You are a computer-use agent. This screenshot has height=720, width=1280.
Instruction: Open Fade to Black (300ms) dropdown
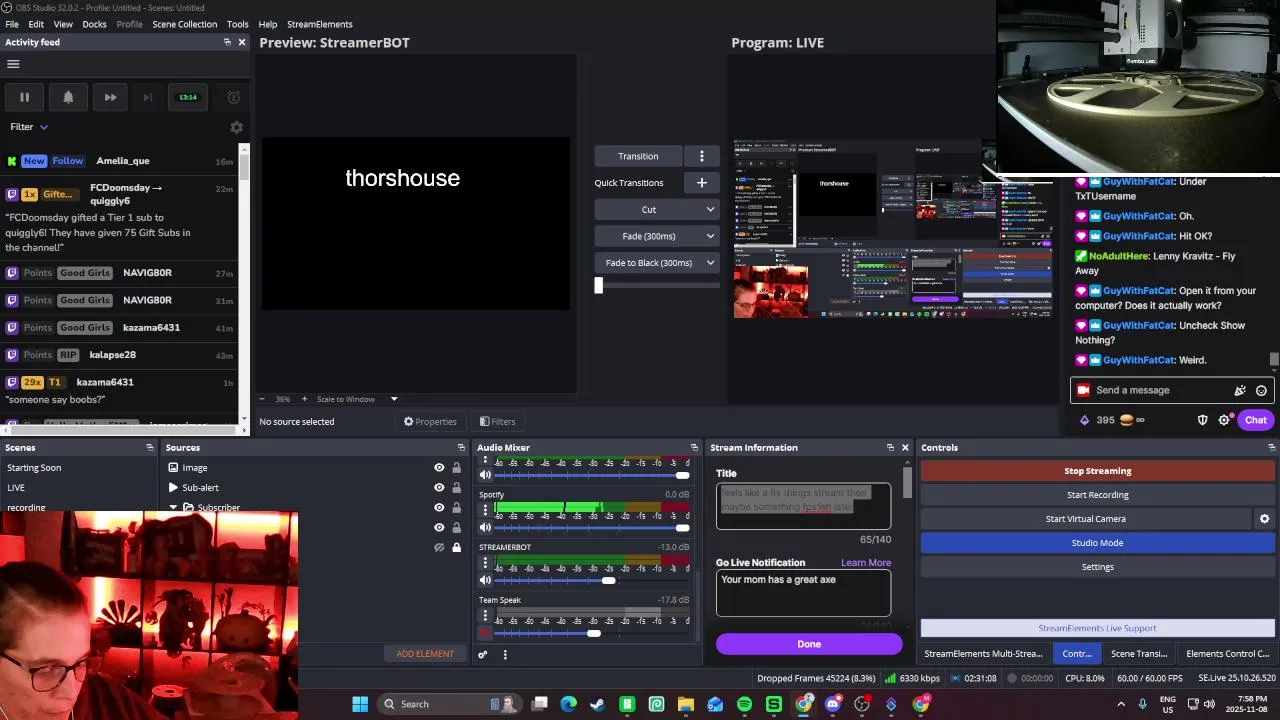[x=656, y=263]
